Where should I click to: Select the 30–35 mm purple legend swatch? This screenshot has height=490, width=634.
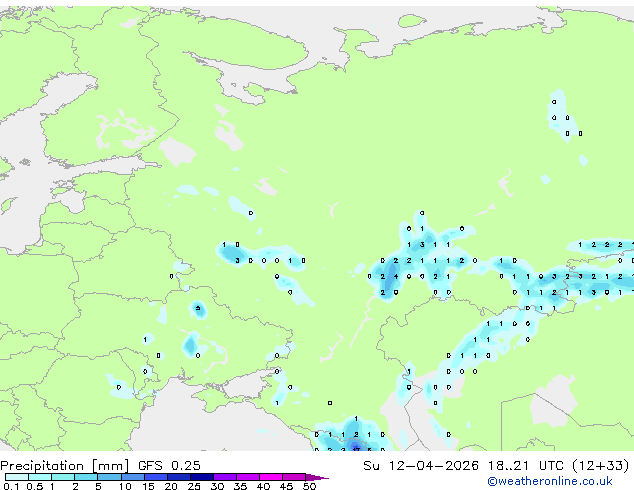click(225, 477)
